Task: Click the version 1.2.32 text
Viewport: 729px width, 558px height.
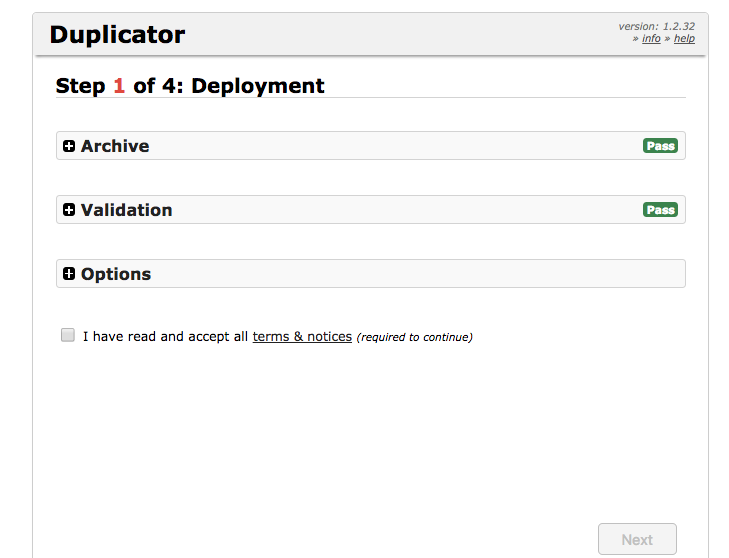Action: tap(656, 27)
